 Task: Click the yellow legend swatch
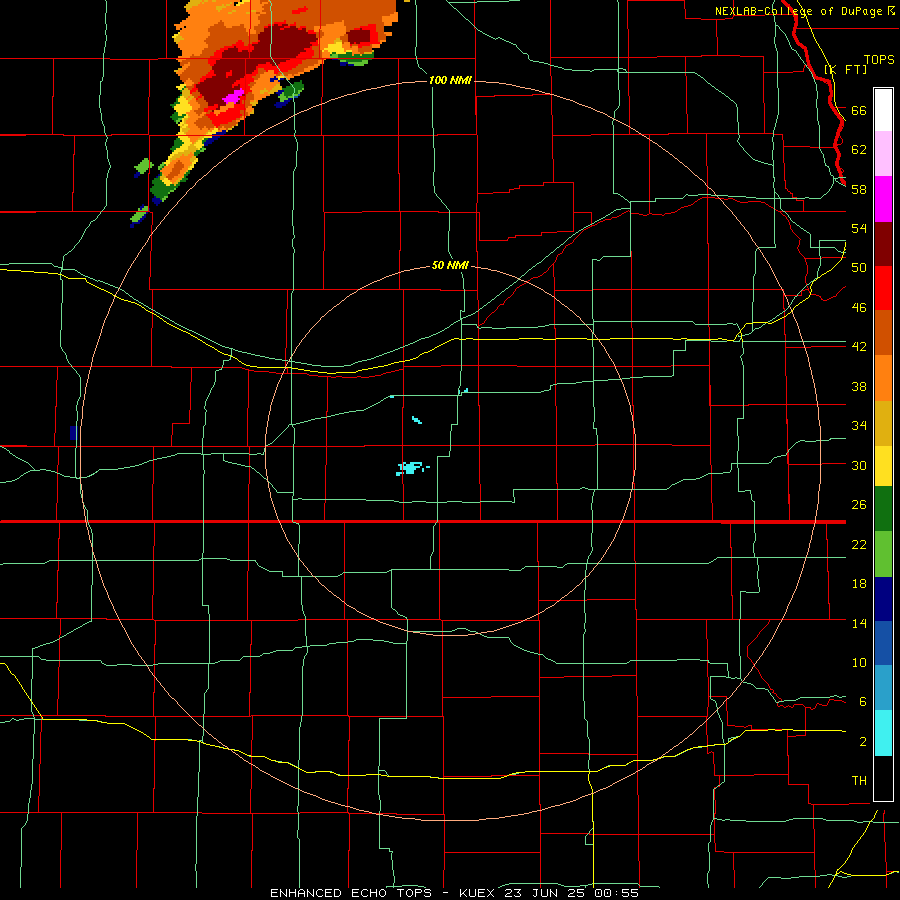click(x=883, y=465)
